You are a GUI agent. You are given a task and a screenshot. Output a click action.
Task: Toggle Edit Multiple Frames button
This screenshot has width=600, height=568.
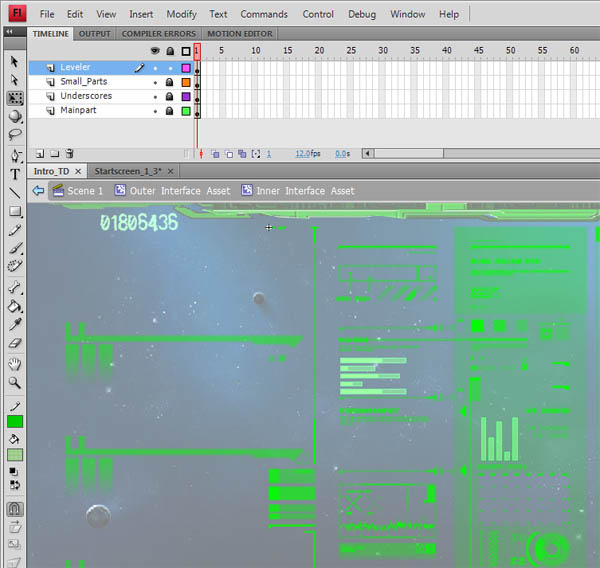point(242,154)
